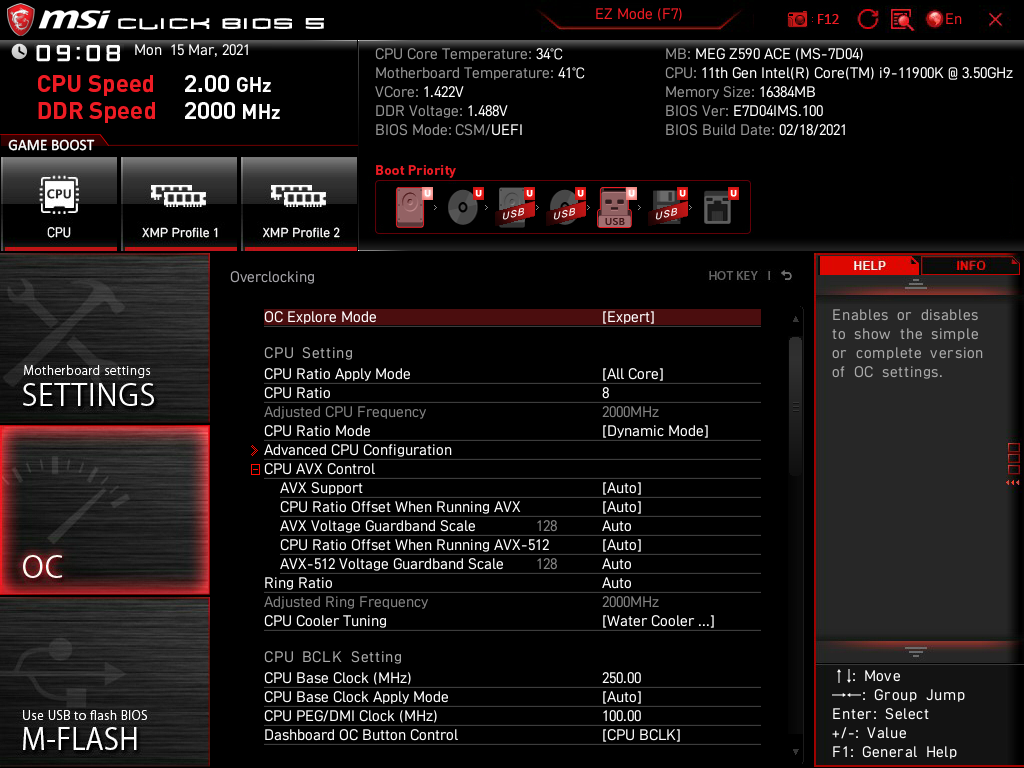Click the 09:08 system time

pyautogui.click(x=78, y=53)
